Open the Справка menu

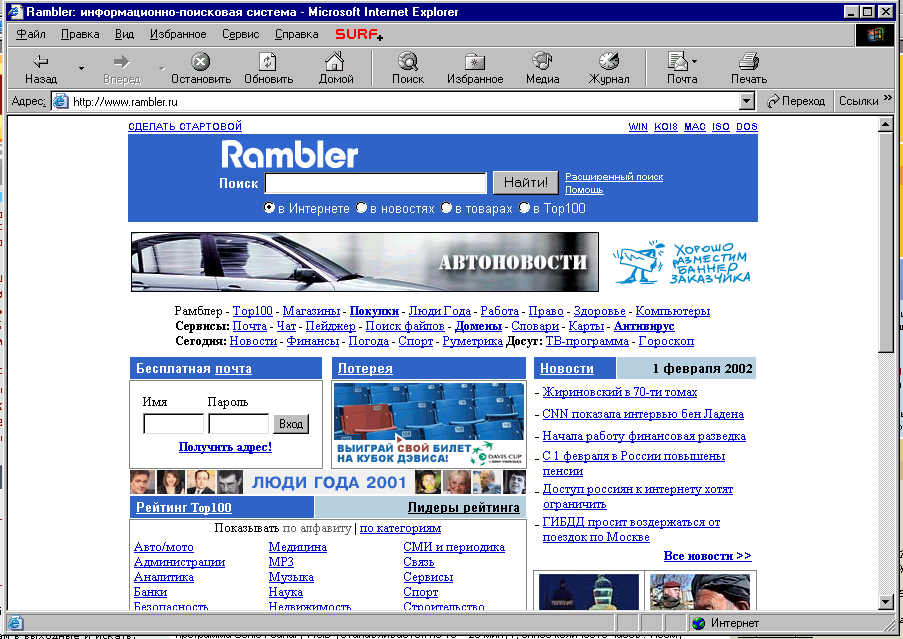click(x=297, y=35)
